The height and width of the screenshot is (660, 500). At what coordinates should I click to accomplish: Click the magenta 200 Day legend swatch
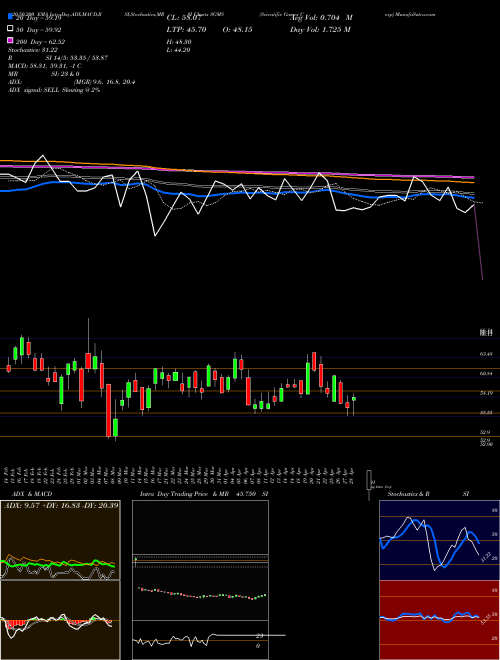coord(10,41)
